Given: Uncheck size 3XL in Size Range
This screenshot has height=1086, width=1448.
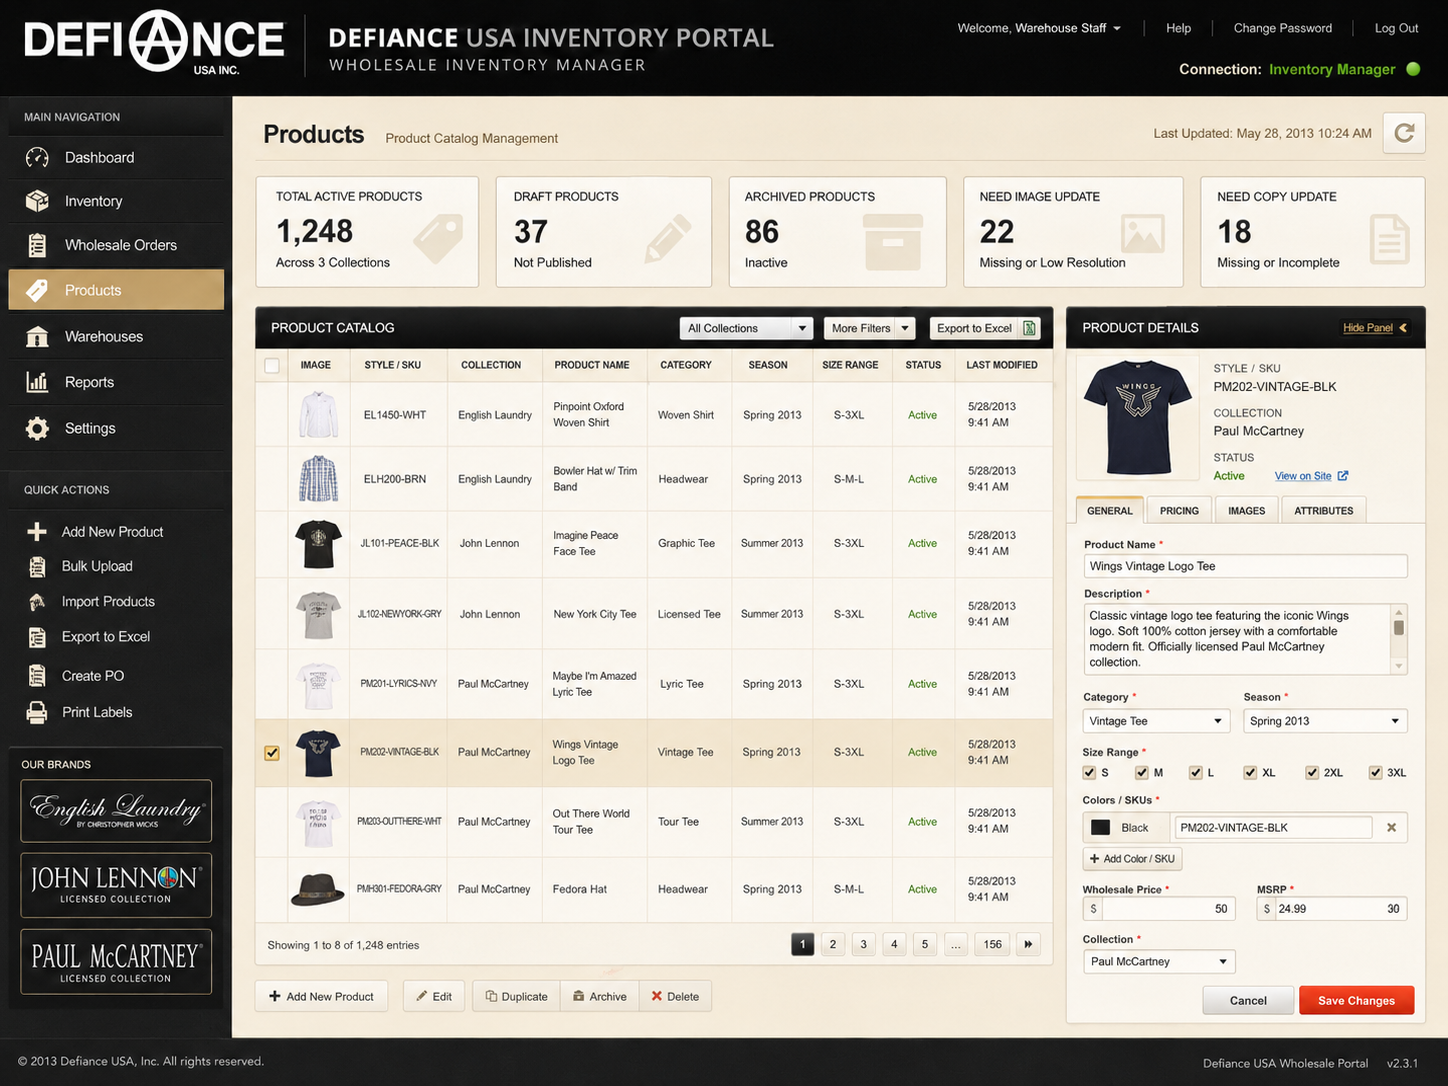Looking at the screenshot, I should 1375,772.
